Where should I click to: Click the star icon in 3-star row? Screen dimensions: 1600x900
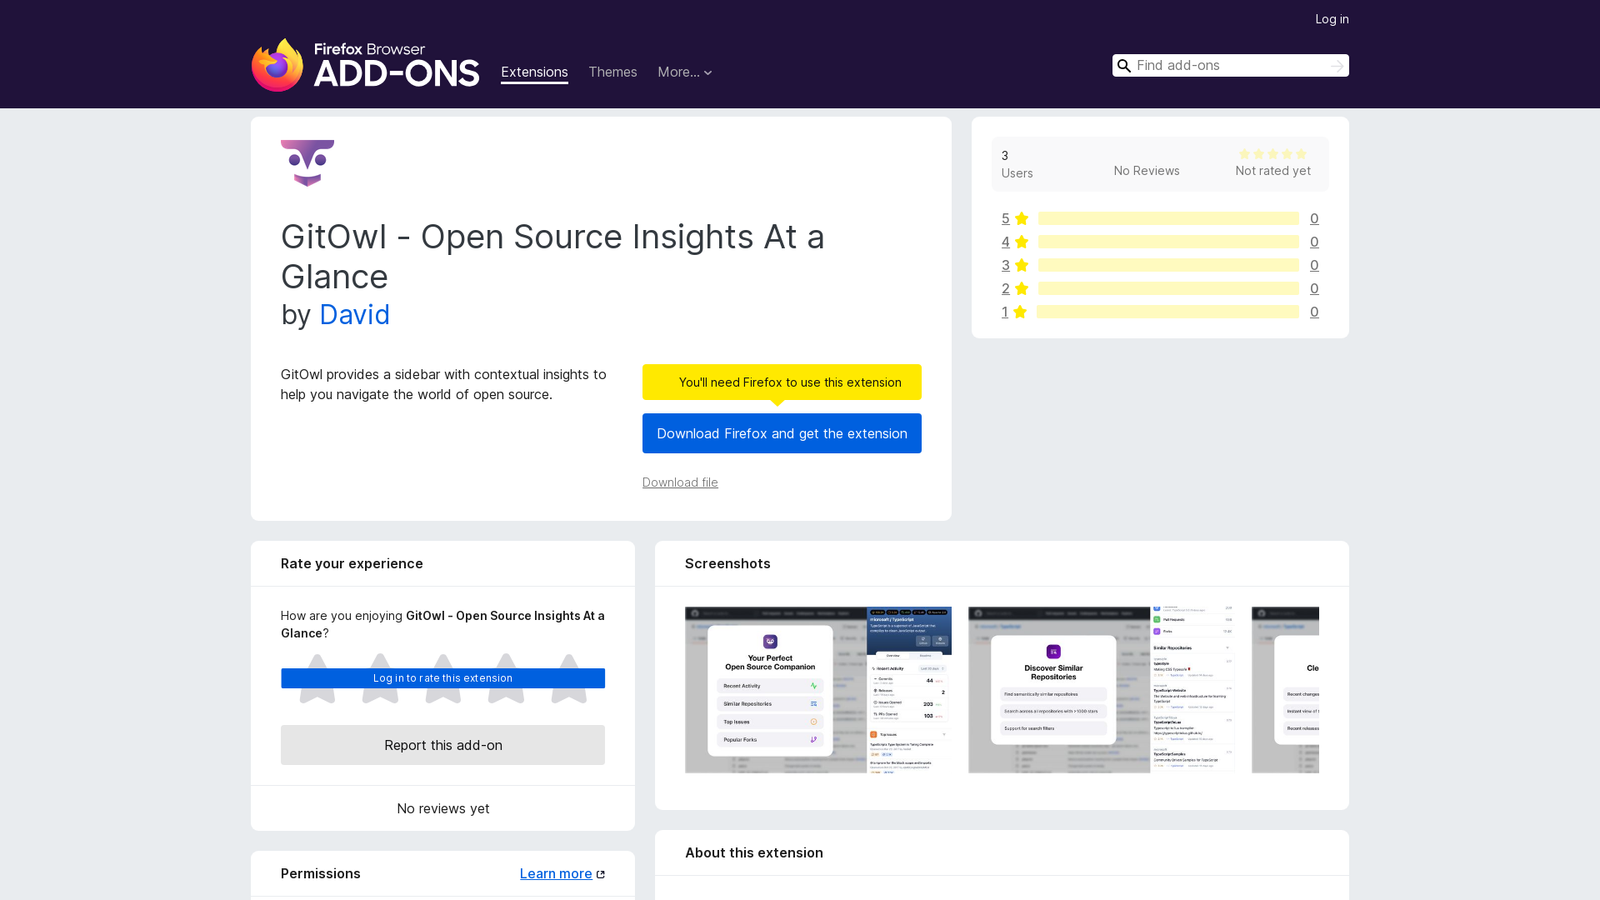pyautogui.click(x=1021, y=265)
